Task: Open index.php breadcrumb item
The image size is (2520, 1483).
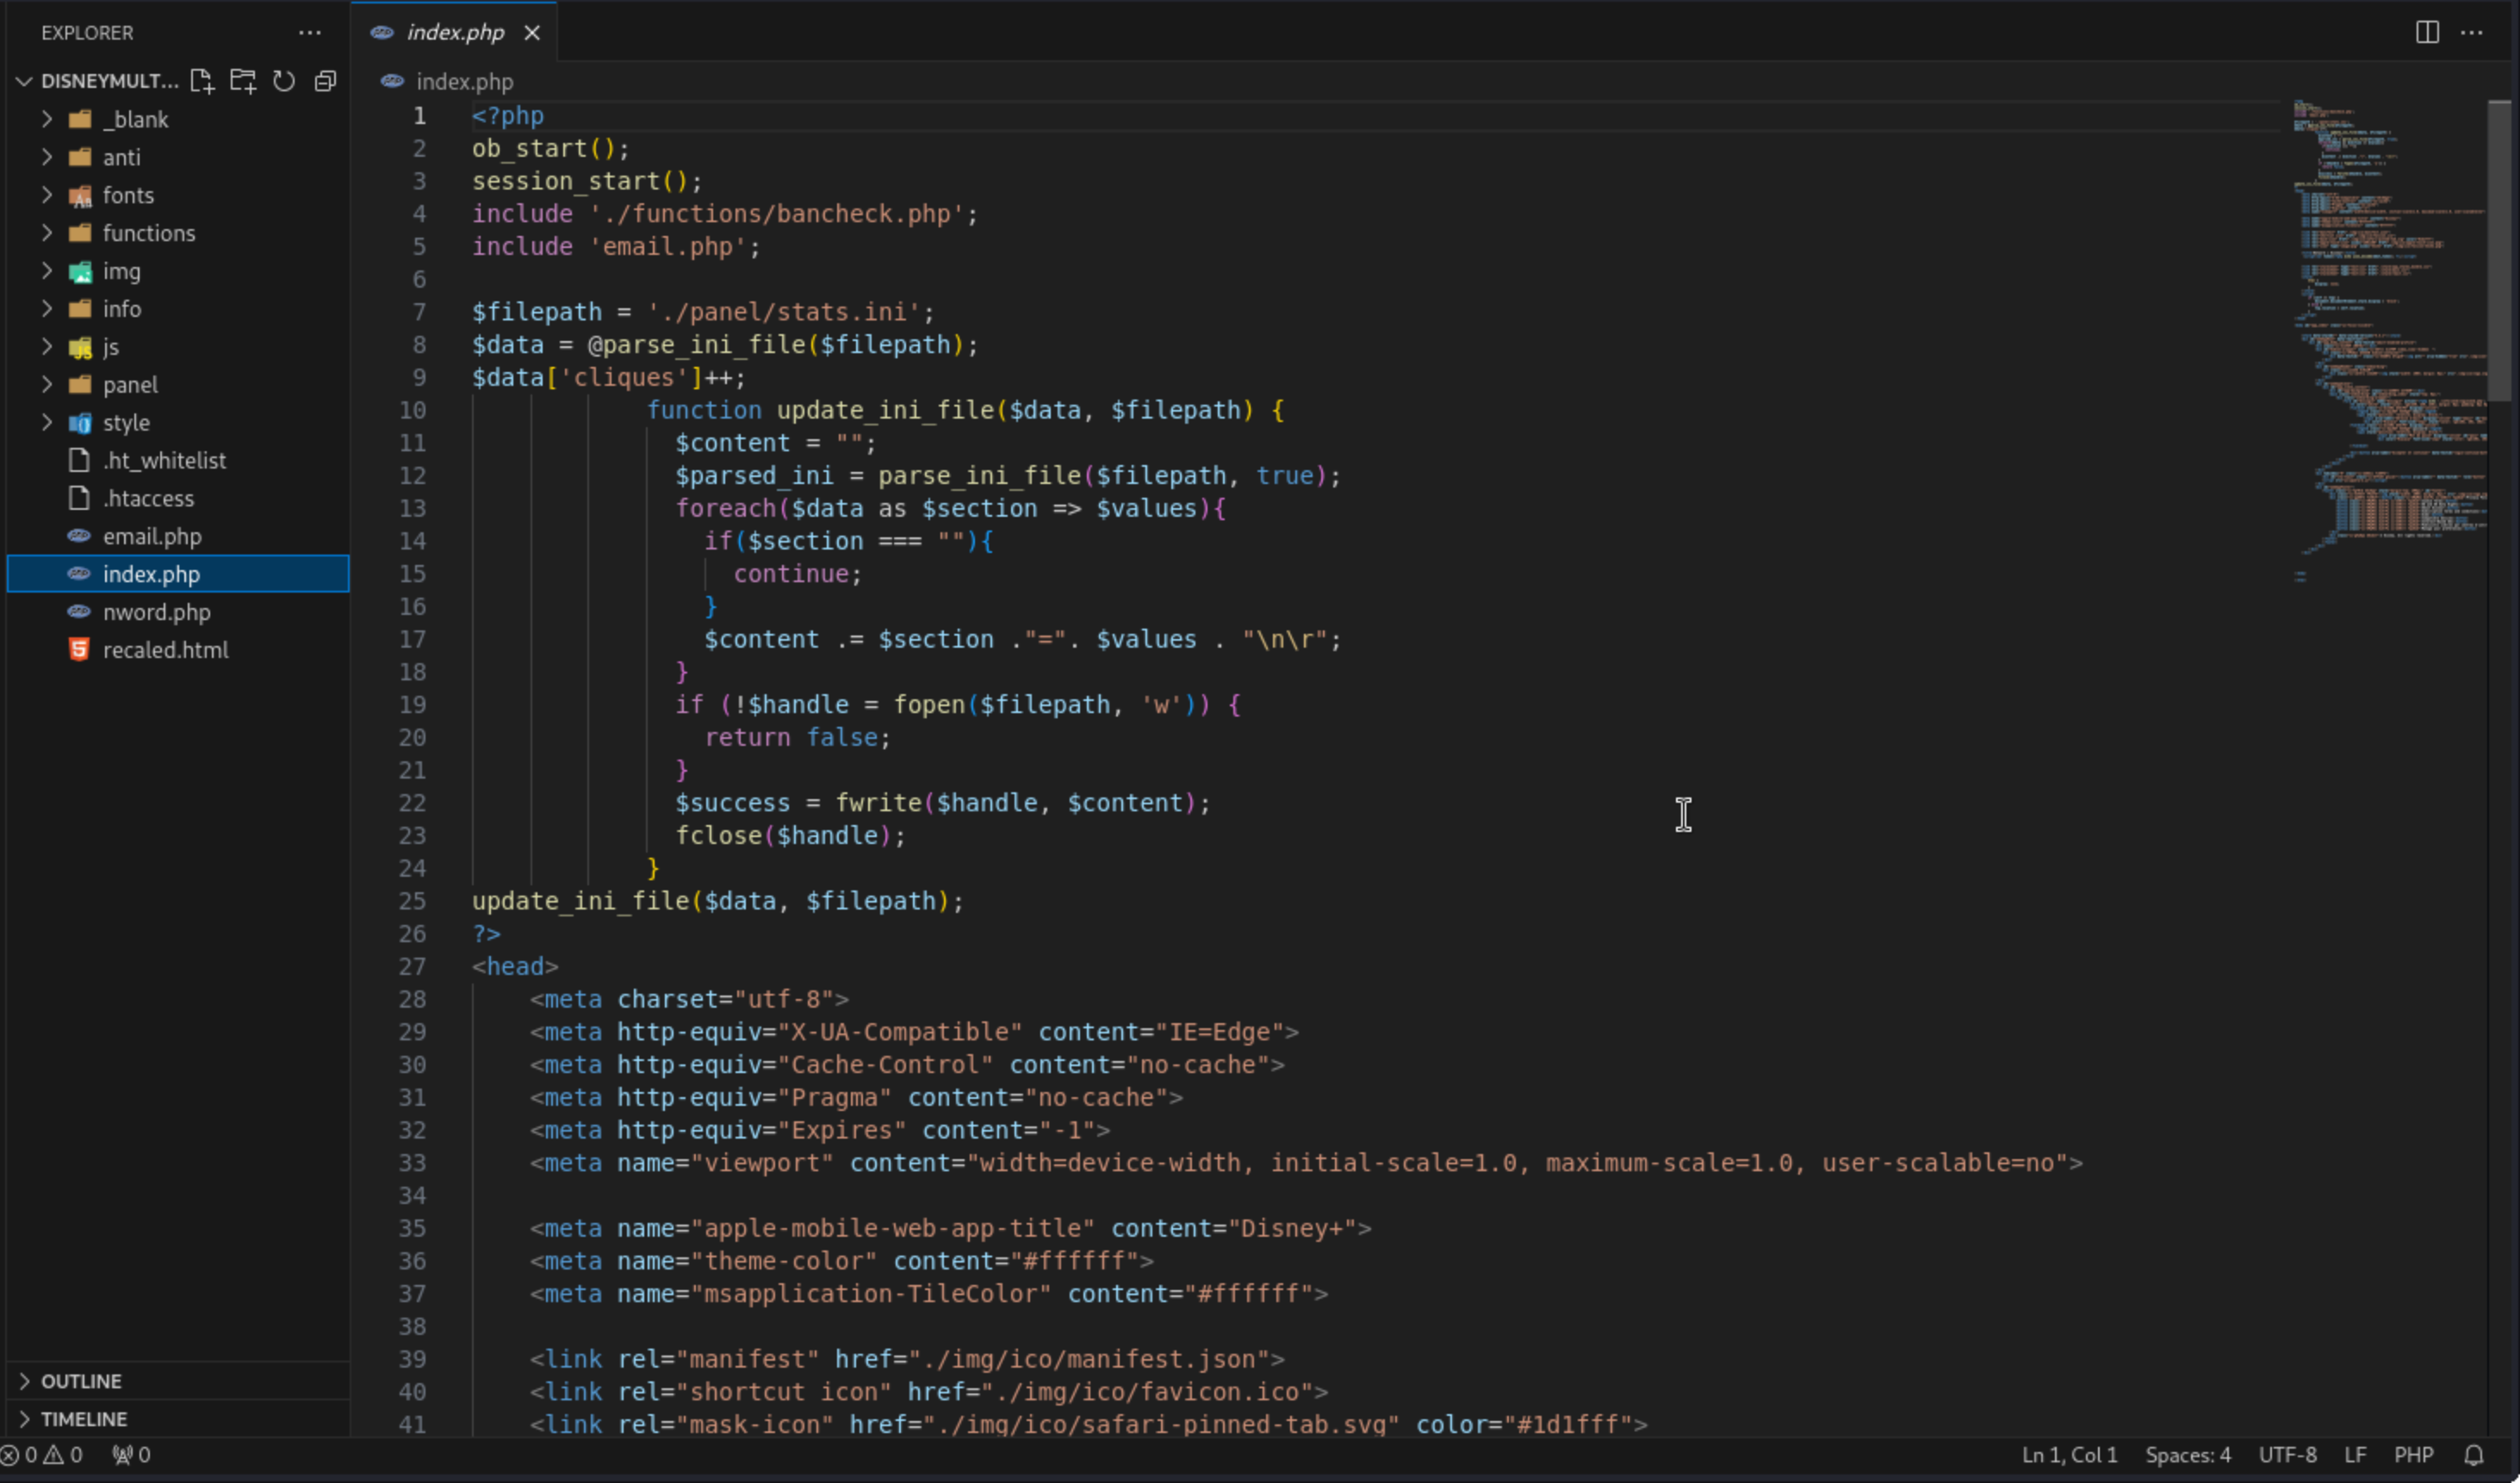Action: pyautogui.click(x=464, y=81)
